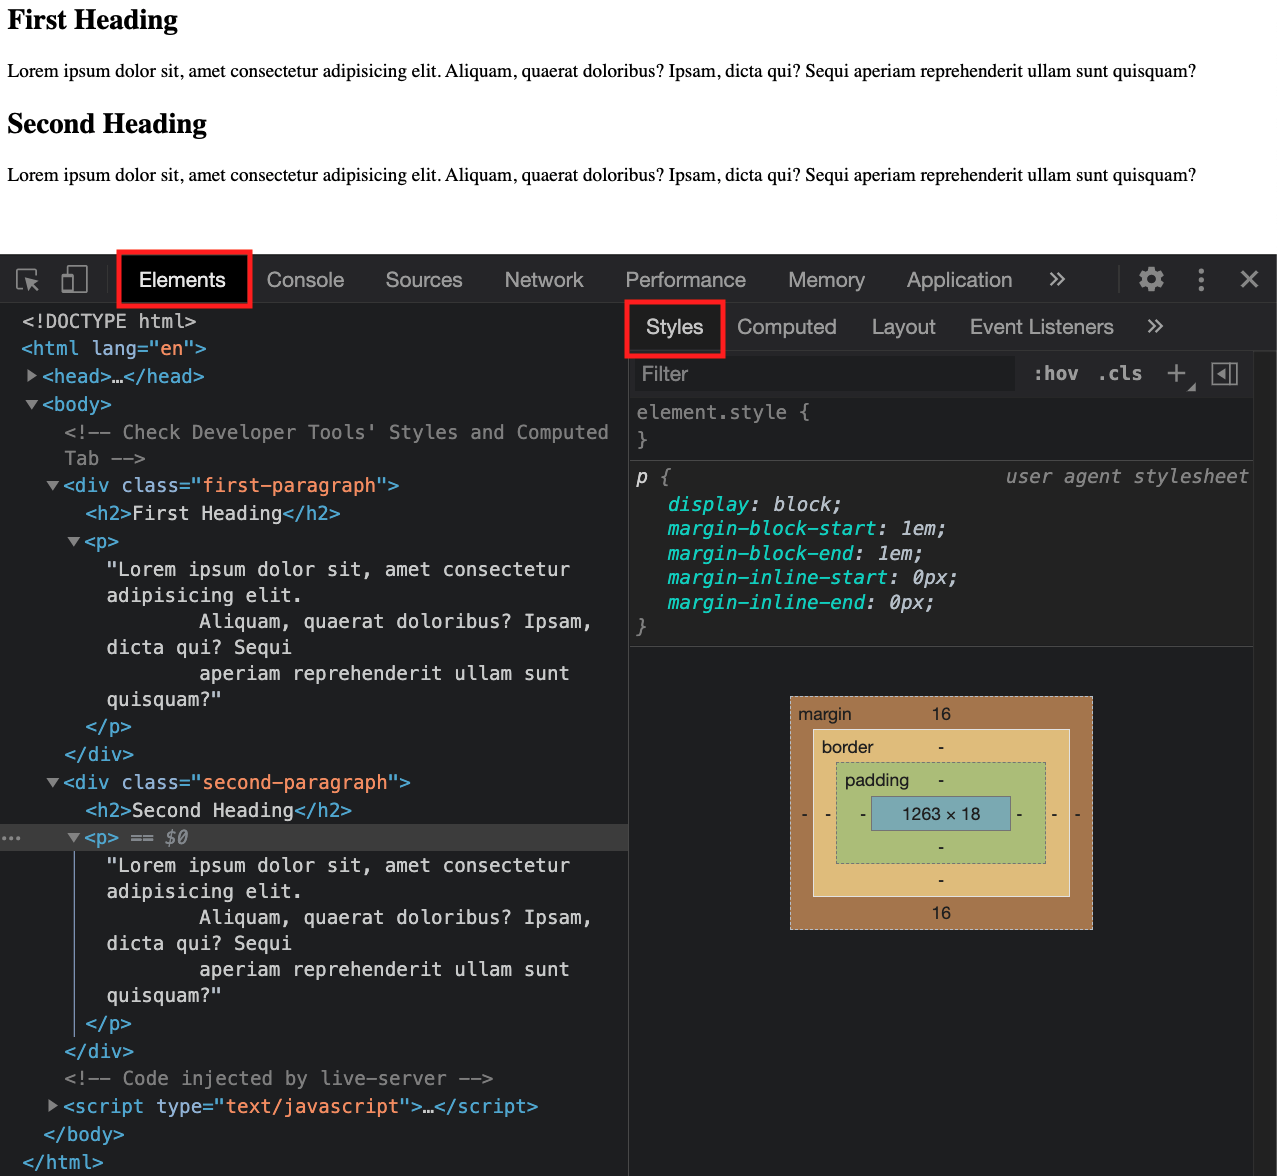Open the DevTools three-dot menu
This screenshot has height=1176, width=1277.
click(x=1201, y=280)
